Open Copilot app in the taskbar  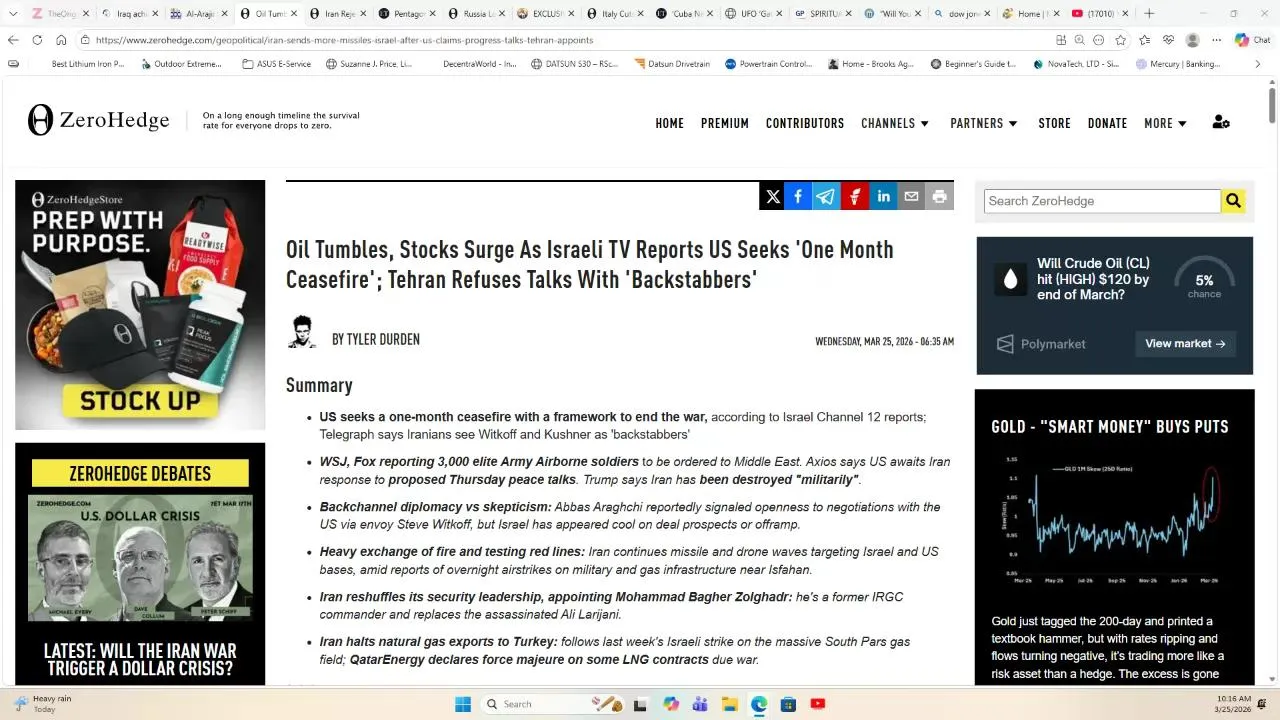click(x=671, y=704)
